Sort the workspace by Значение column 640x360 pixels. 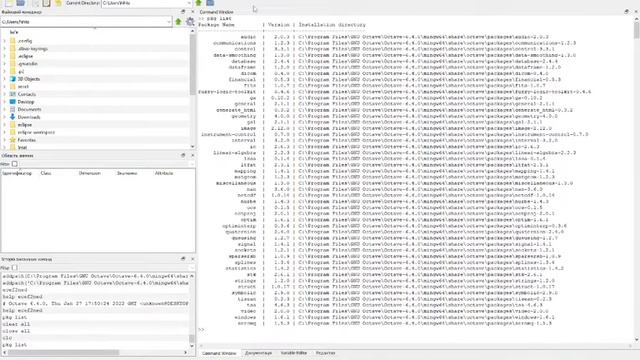pyautogui.click(x=127, y=173)
